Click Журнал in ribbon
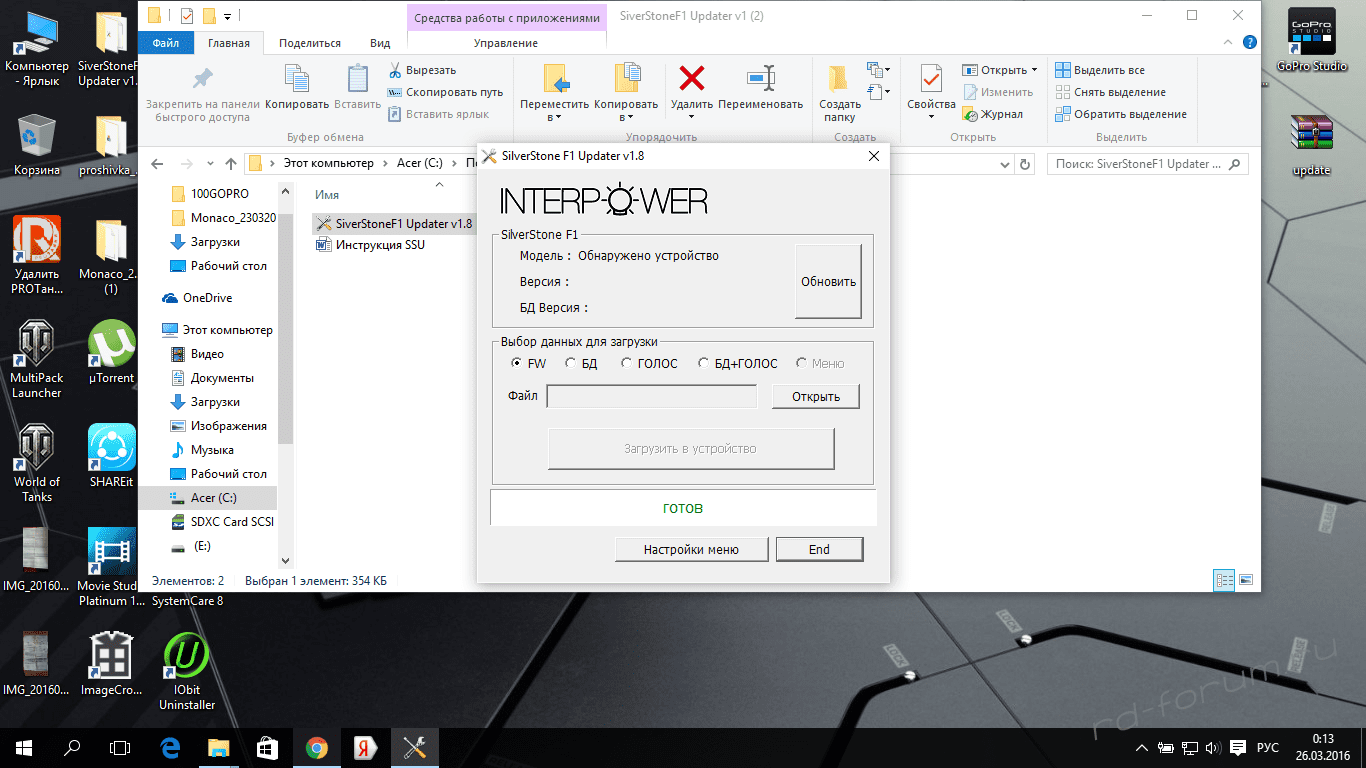This screenshot has height=768, width=1366. point(993,114)
